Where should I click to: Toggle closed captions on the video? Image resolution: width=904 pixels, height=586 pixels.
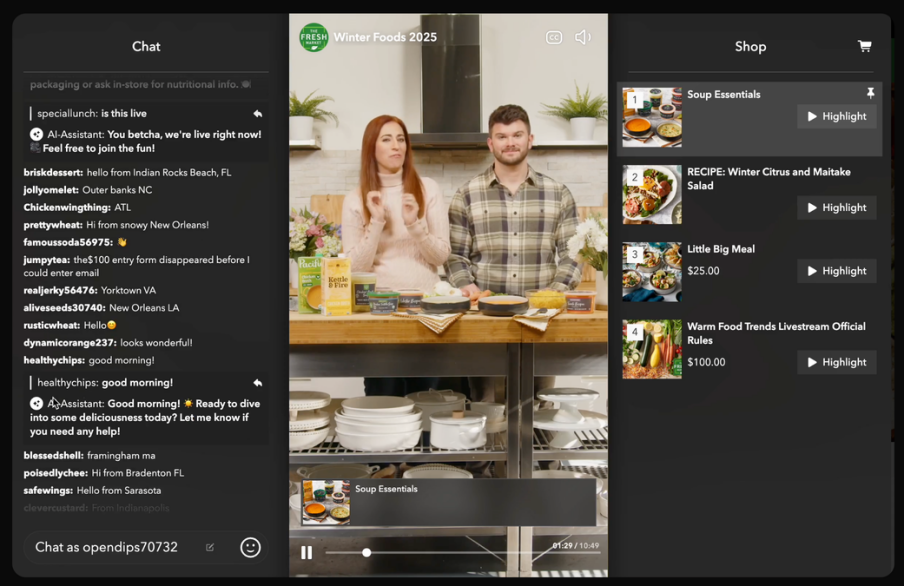[x=553, y=38]
